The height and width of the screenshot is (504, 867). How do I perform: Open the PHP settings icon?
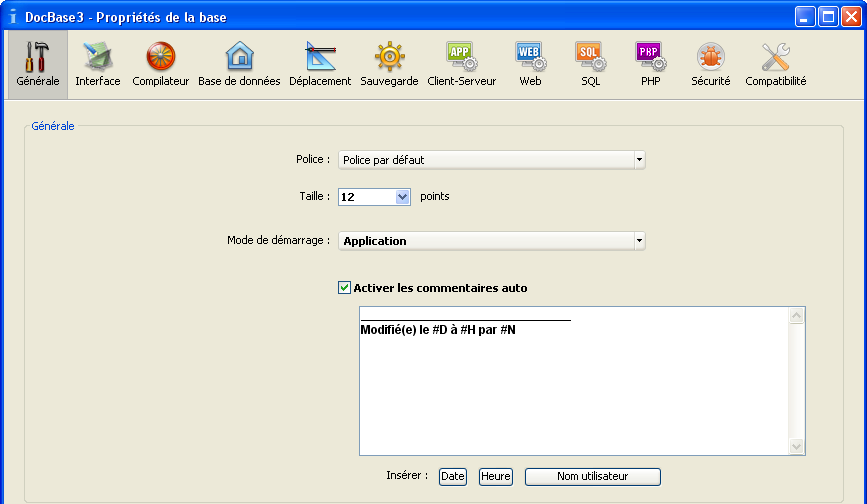650,64
